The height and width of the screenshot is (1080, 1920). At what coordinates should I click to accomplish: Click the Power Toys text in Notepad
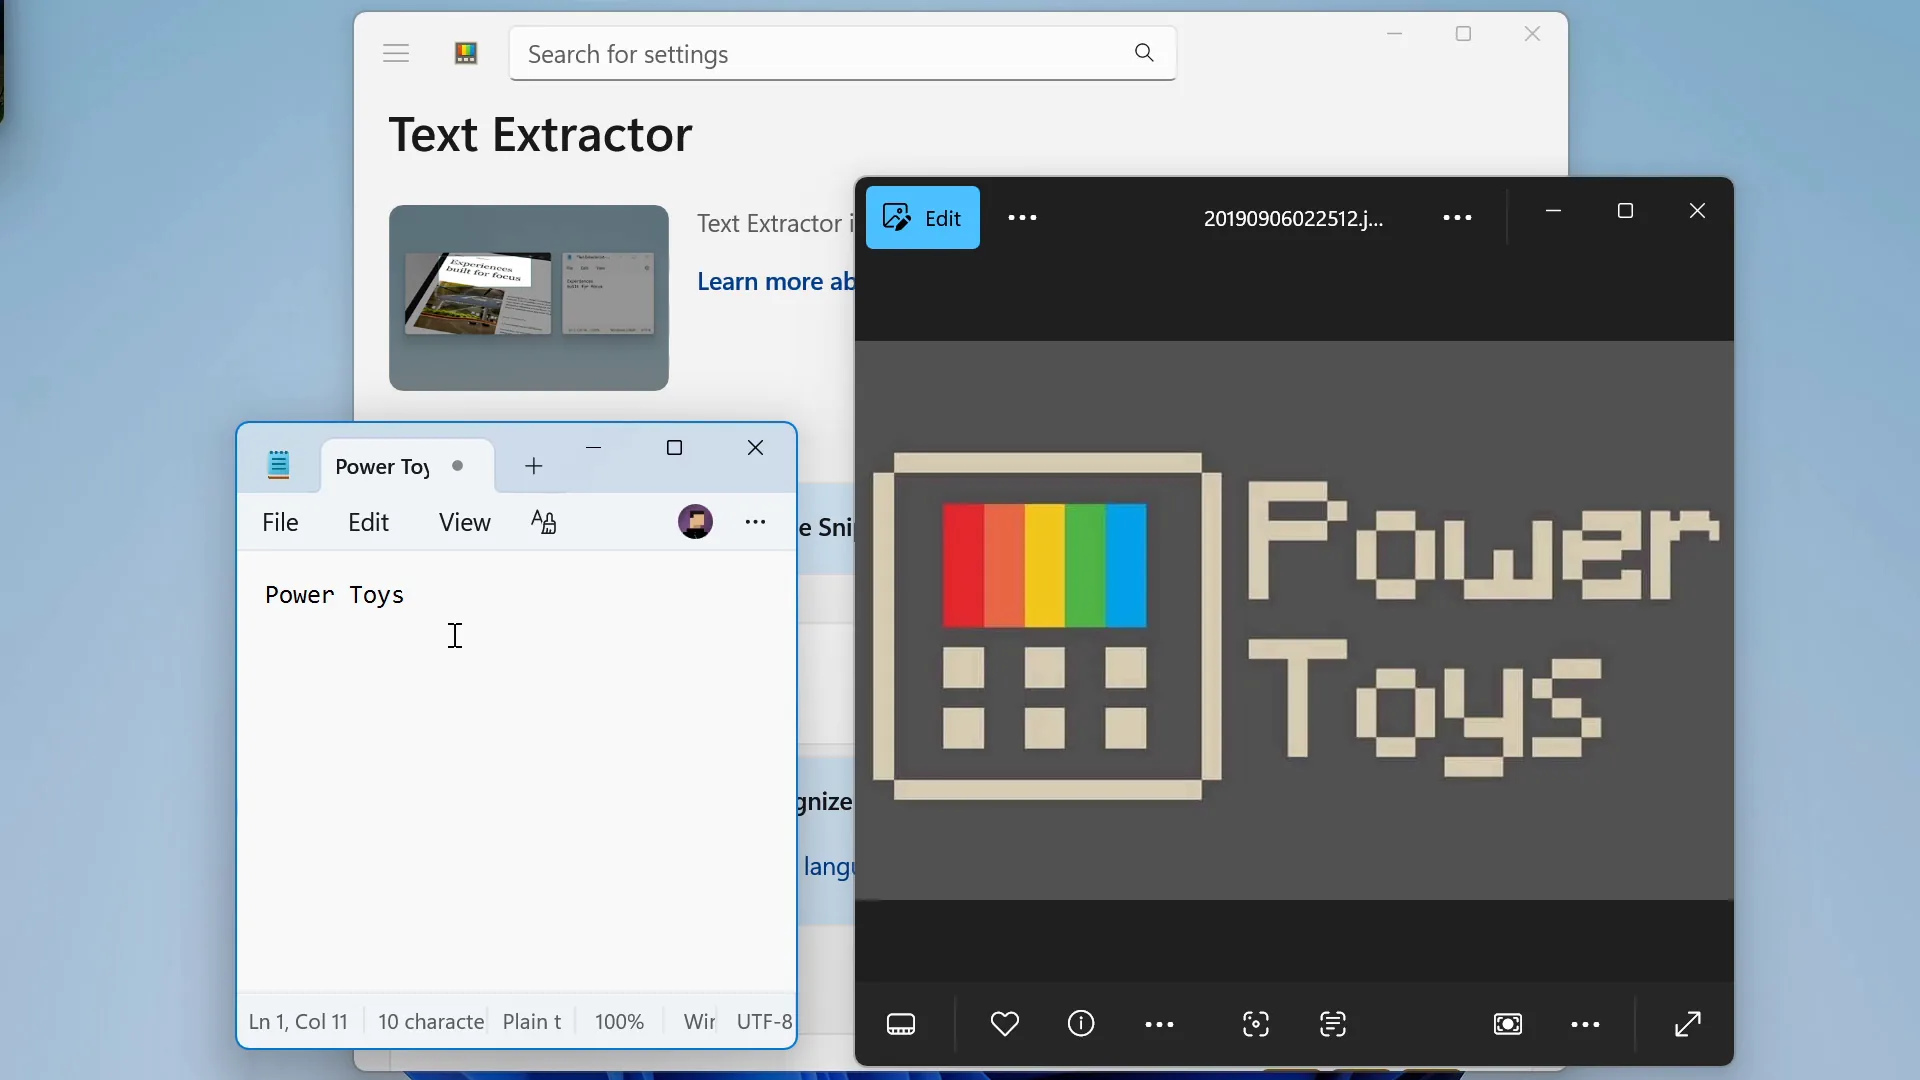point(335,595)
